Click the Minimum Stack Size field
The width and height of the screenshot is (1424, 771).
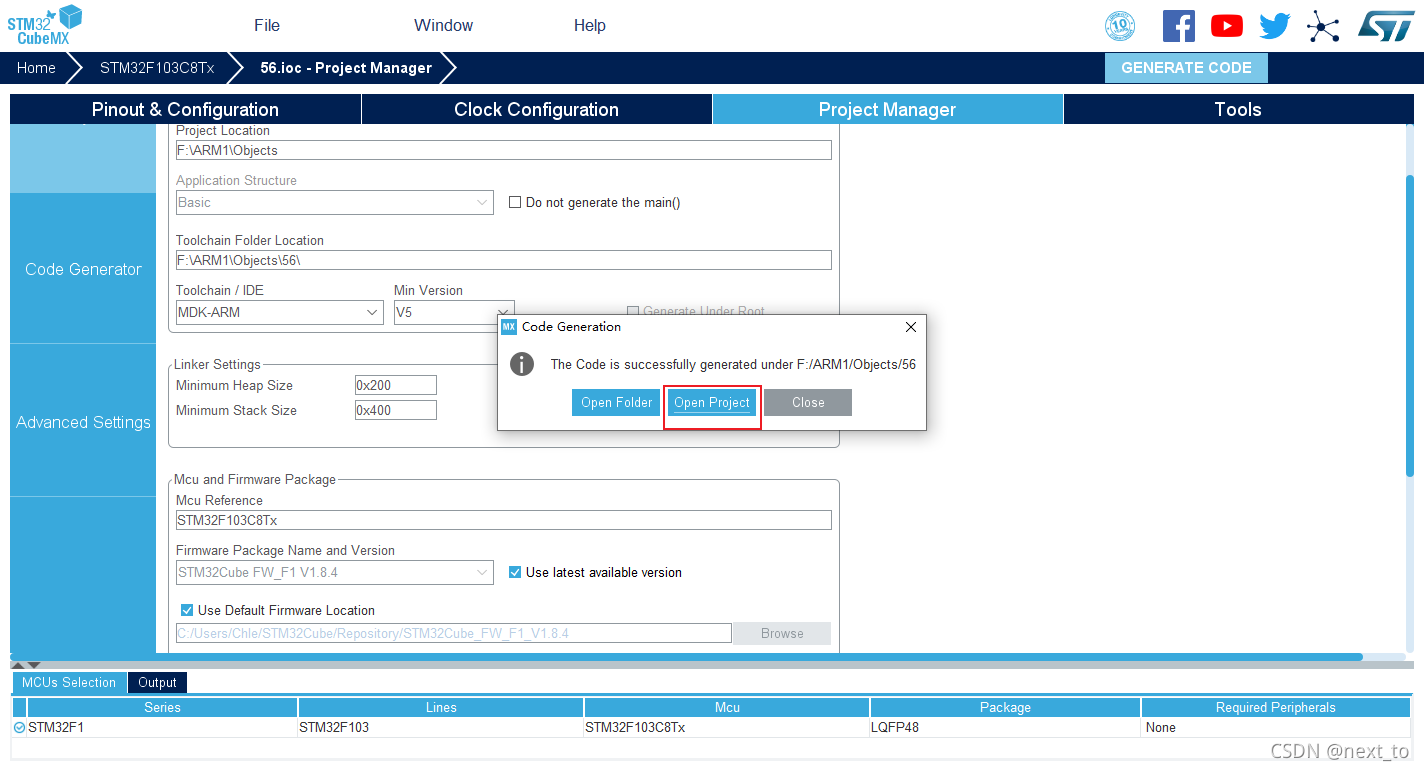[396, 410]
